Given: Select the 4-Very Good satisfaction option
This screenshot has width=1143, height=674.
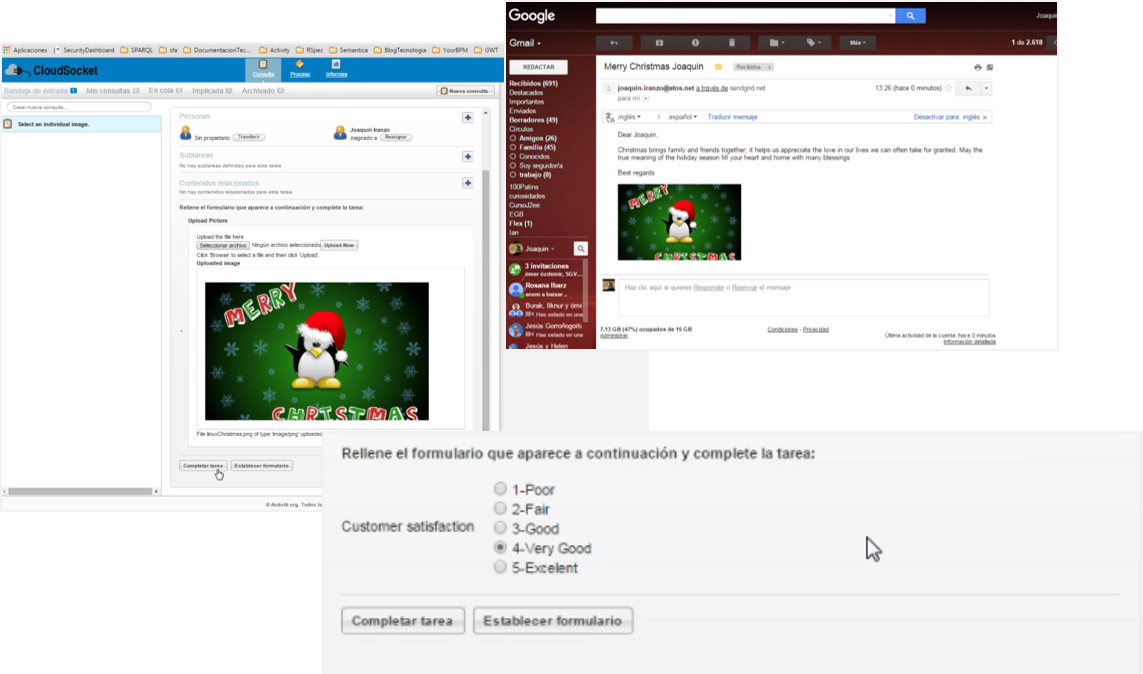Looking at the screenshot, I should point(500,546).
